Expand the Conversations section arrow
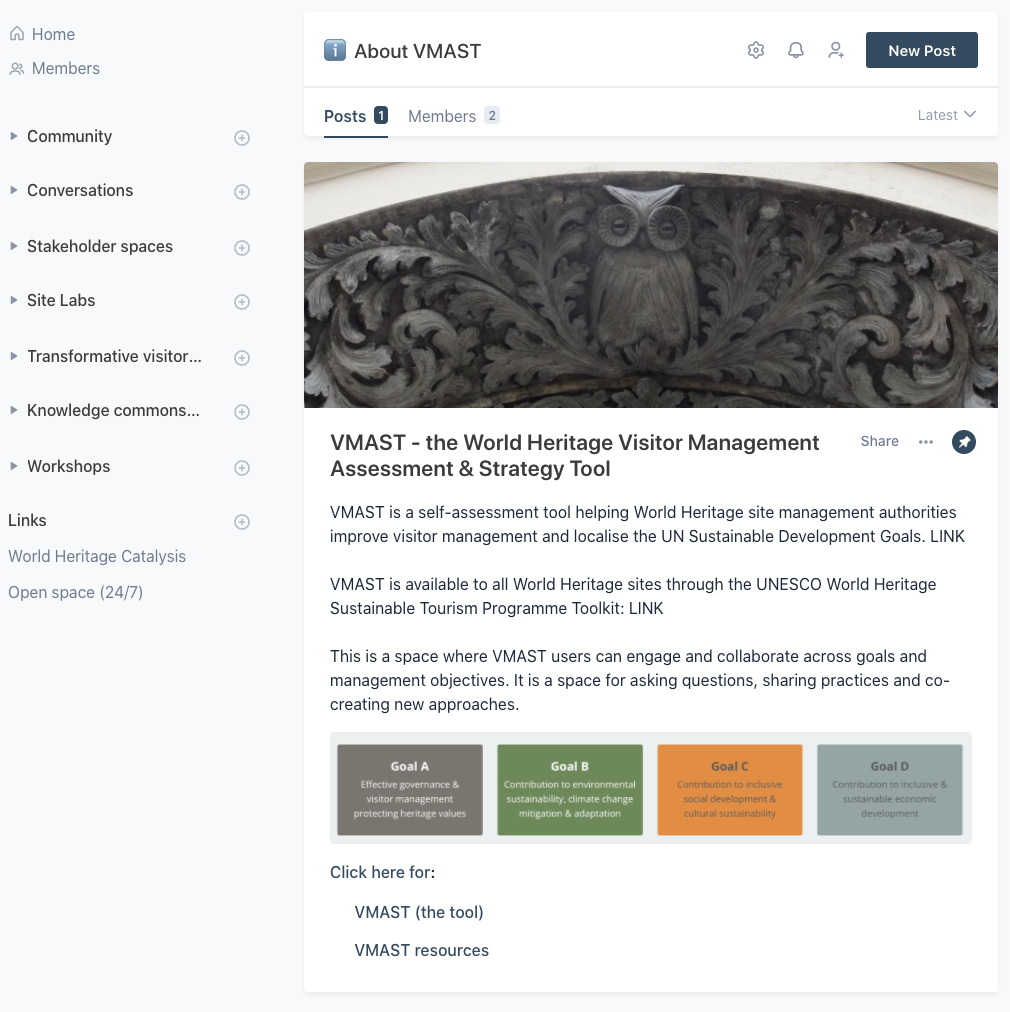The width and height of the screenshot is (1010, 1012). coord(14,190)
